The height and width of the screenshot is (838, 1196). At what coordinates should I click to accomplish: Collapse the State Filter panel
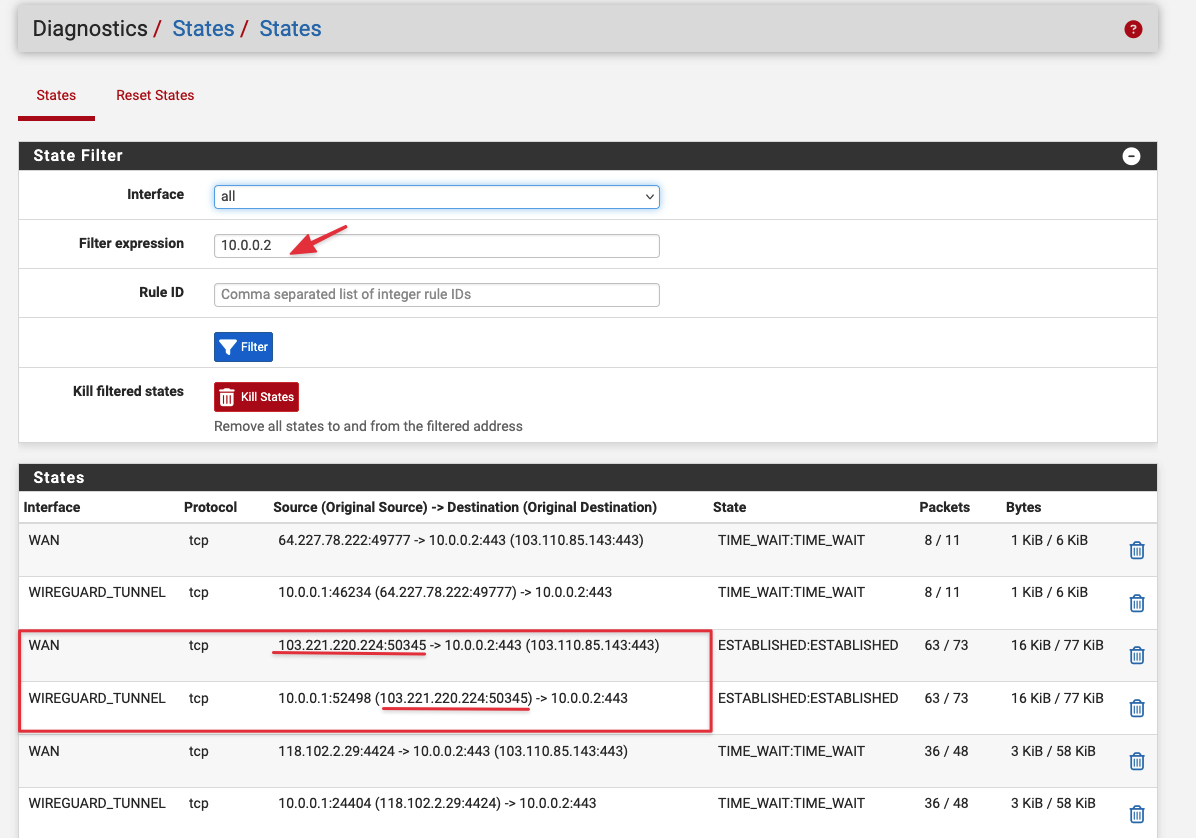tap(1131, 156)
